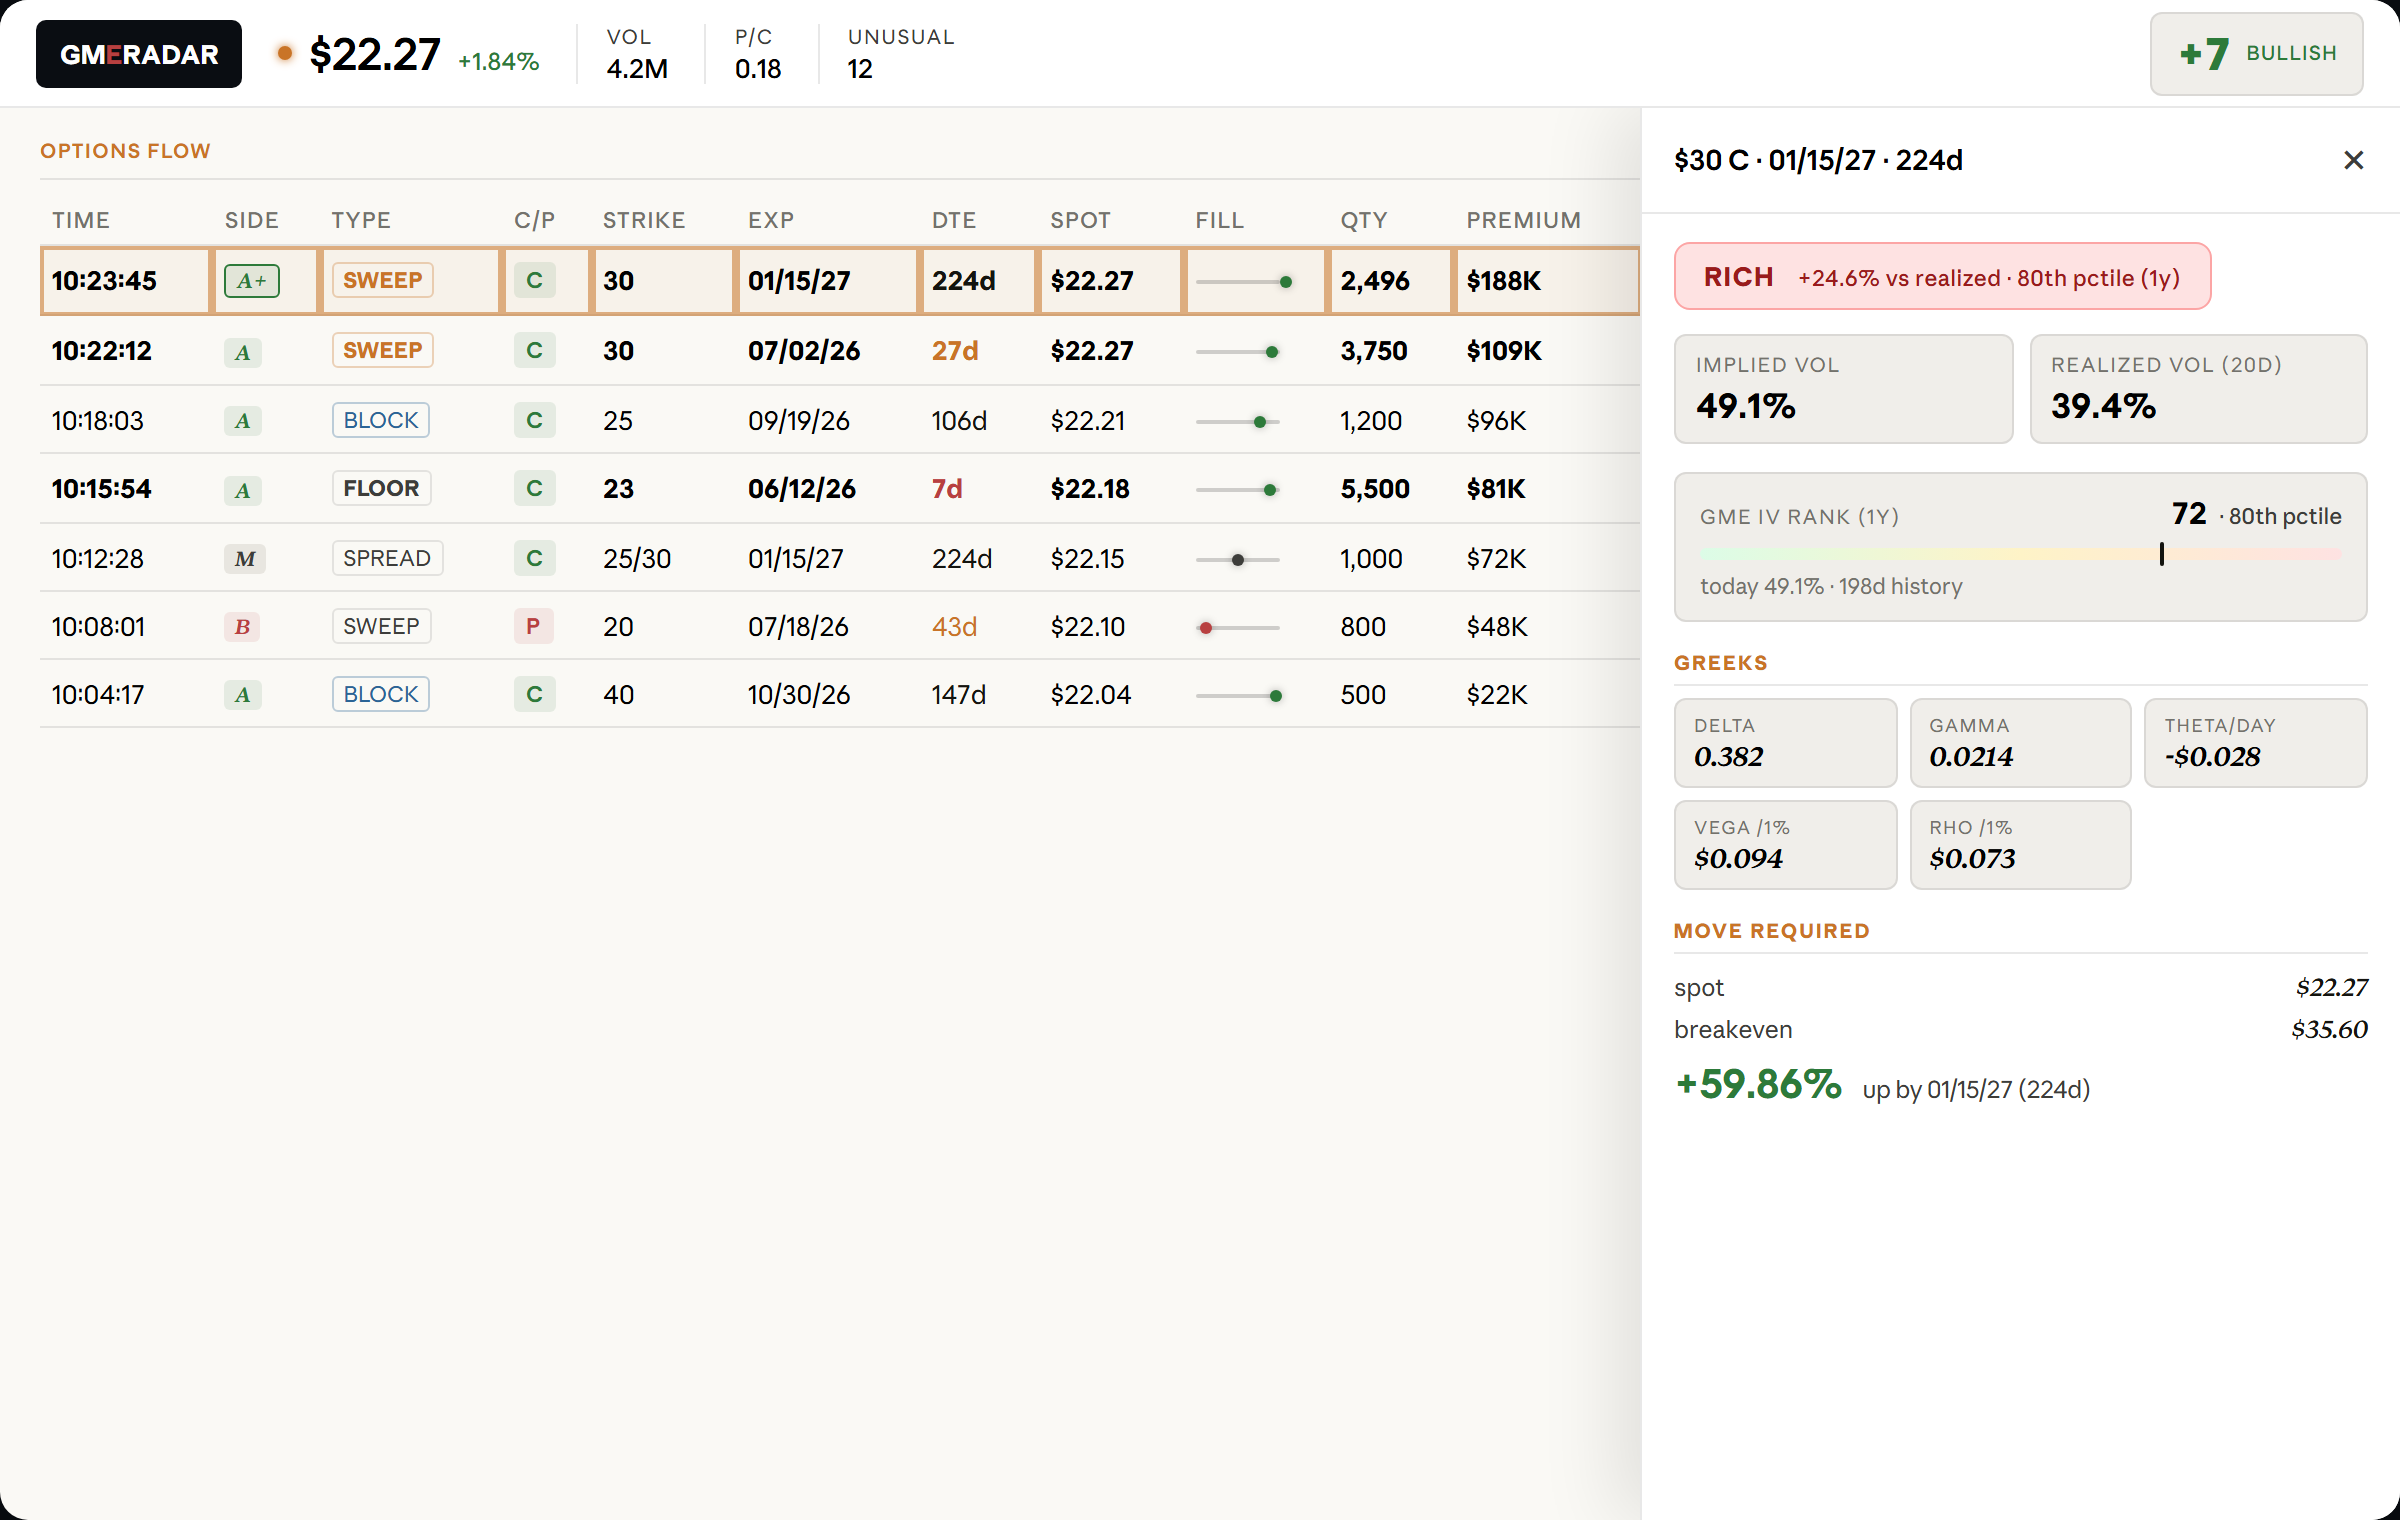Click the SWEEP tag in 10:22:12 row

pos(382,350)
